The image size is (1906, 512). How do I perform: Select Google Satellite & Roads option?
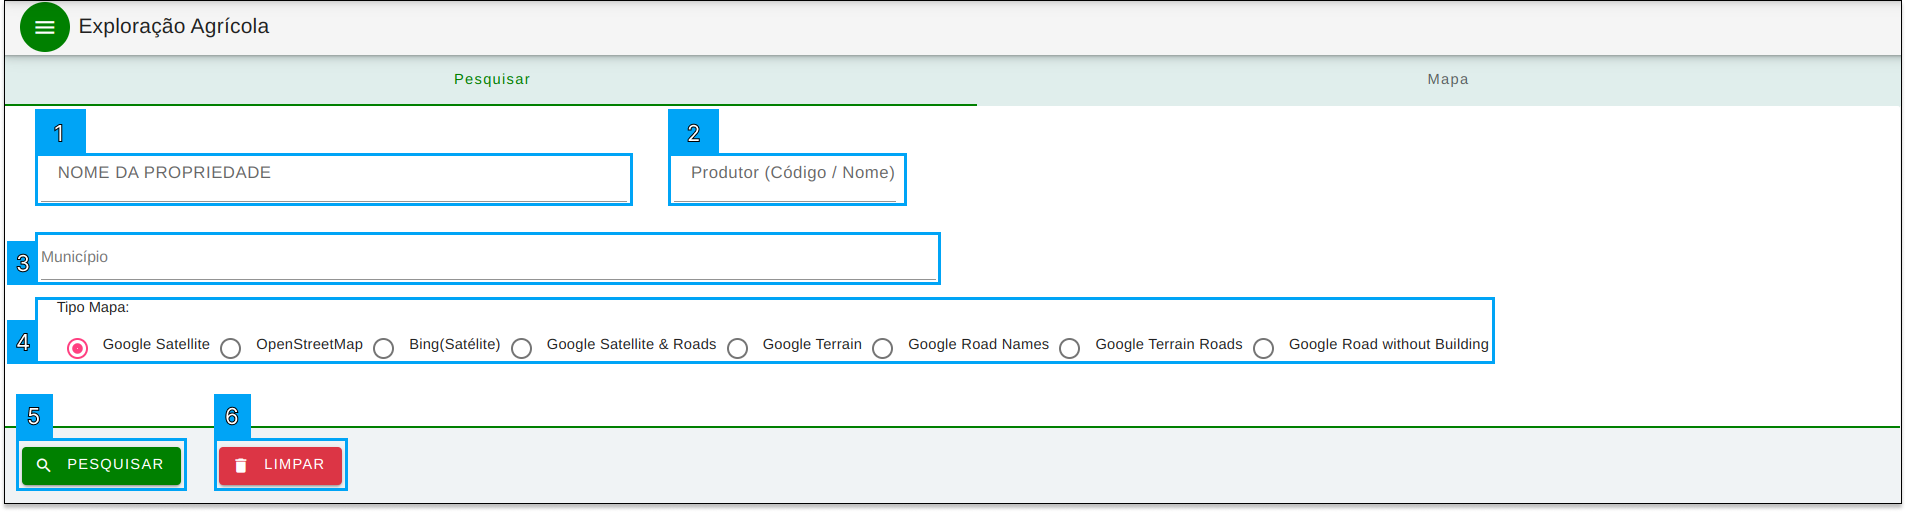pos(522,348)
